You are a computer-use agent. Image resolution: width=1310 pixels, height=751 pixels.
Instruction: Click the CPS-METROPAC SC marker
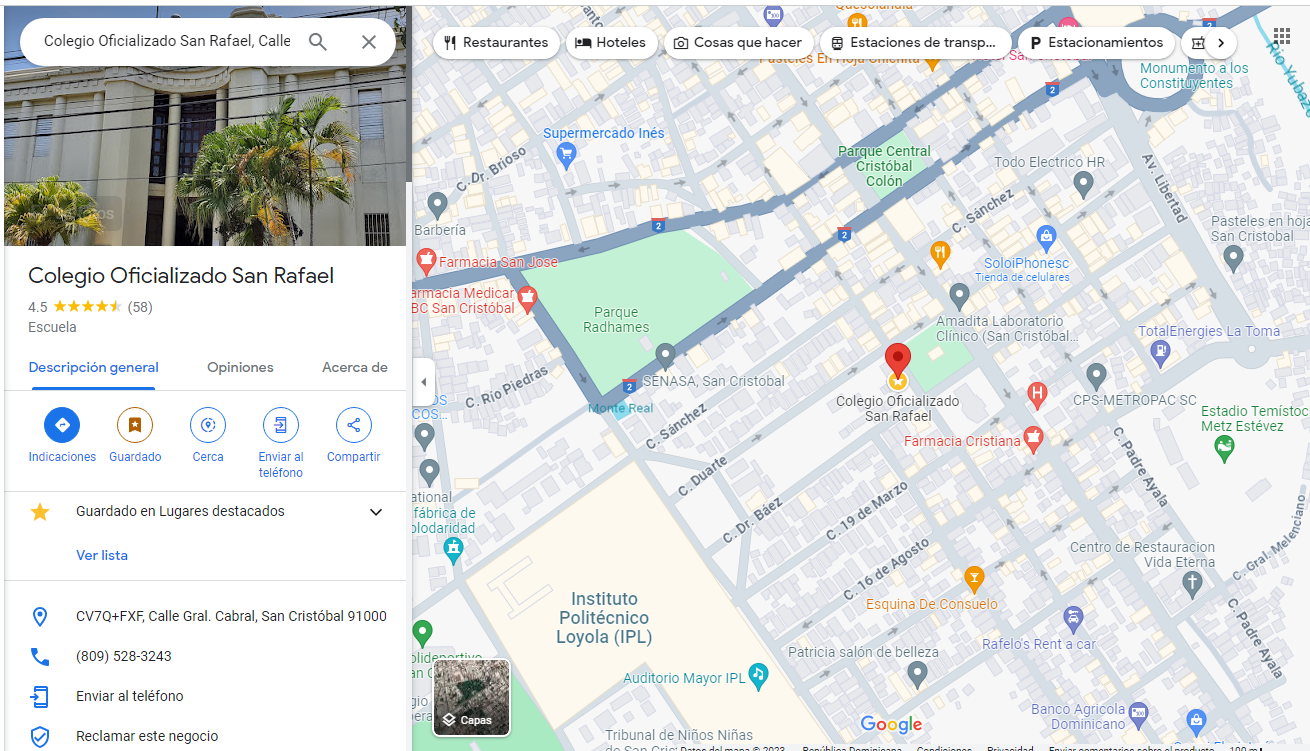[x=1096, y=376]
